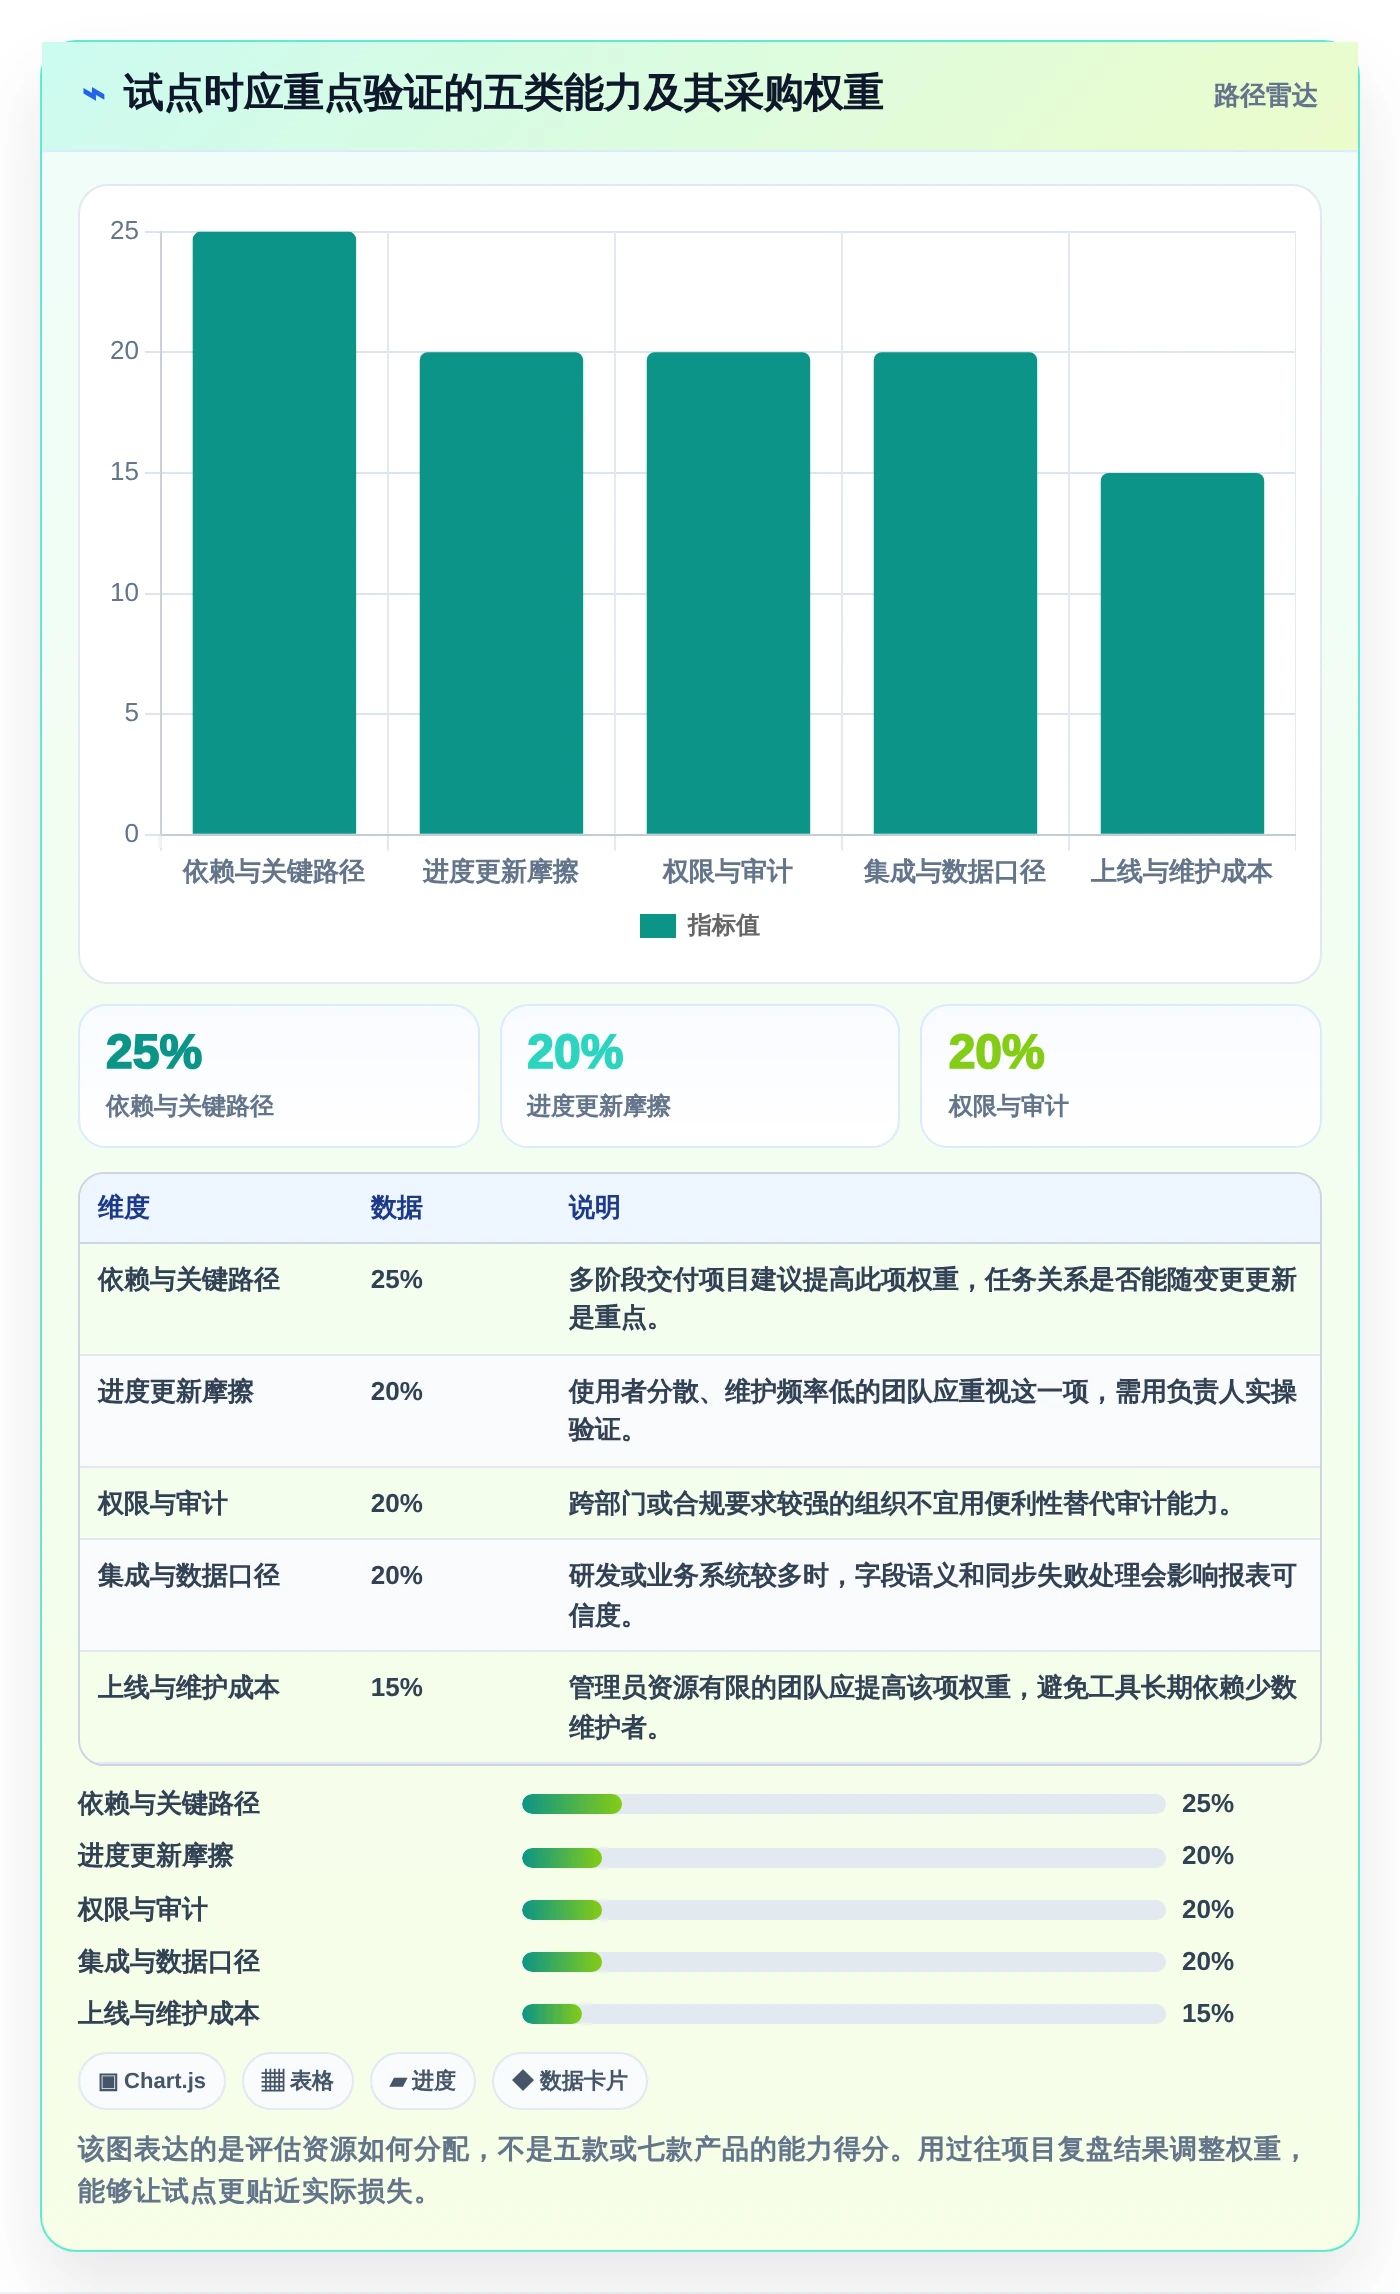Click the 数据 column header
1400x2294 pixels.
(x=396, y=1208)
